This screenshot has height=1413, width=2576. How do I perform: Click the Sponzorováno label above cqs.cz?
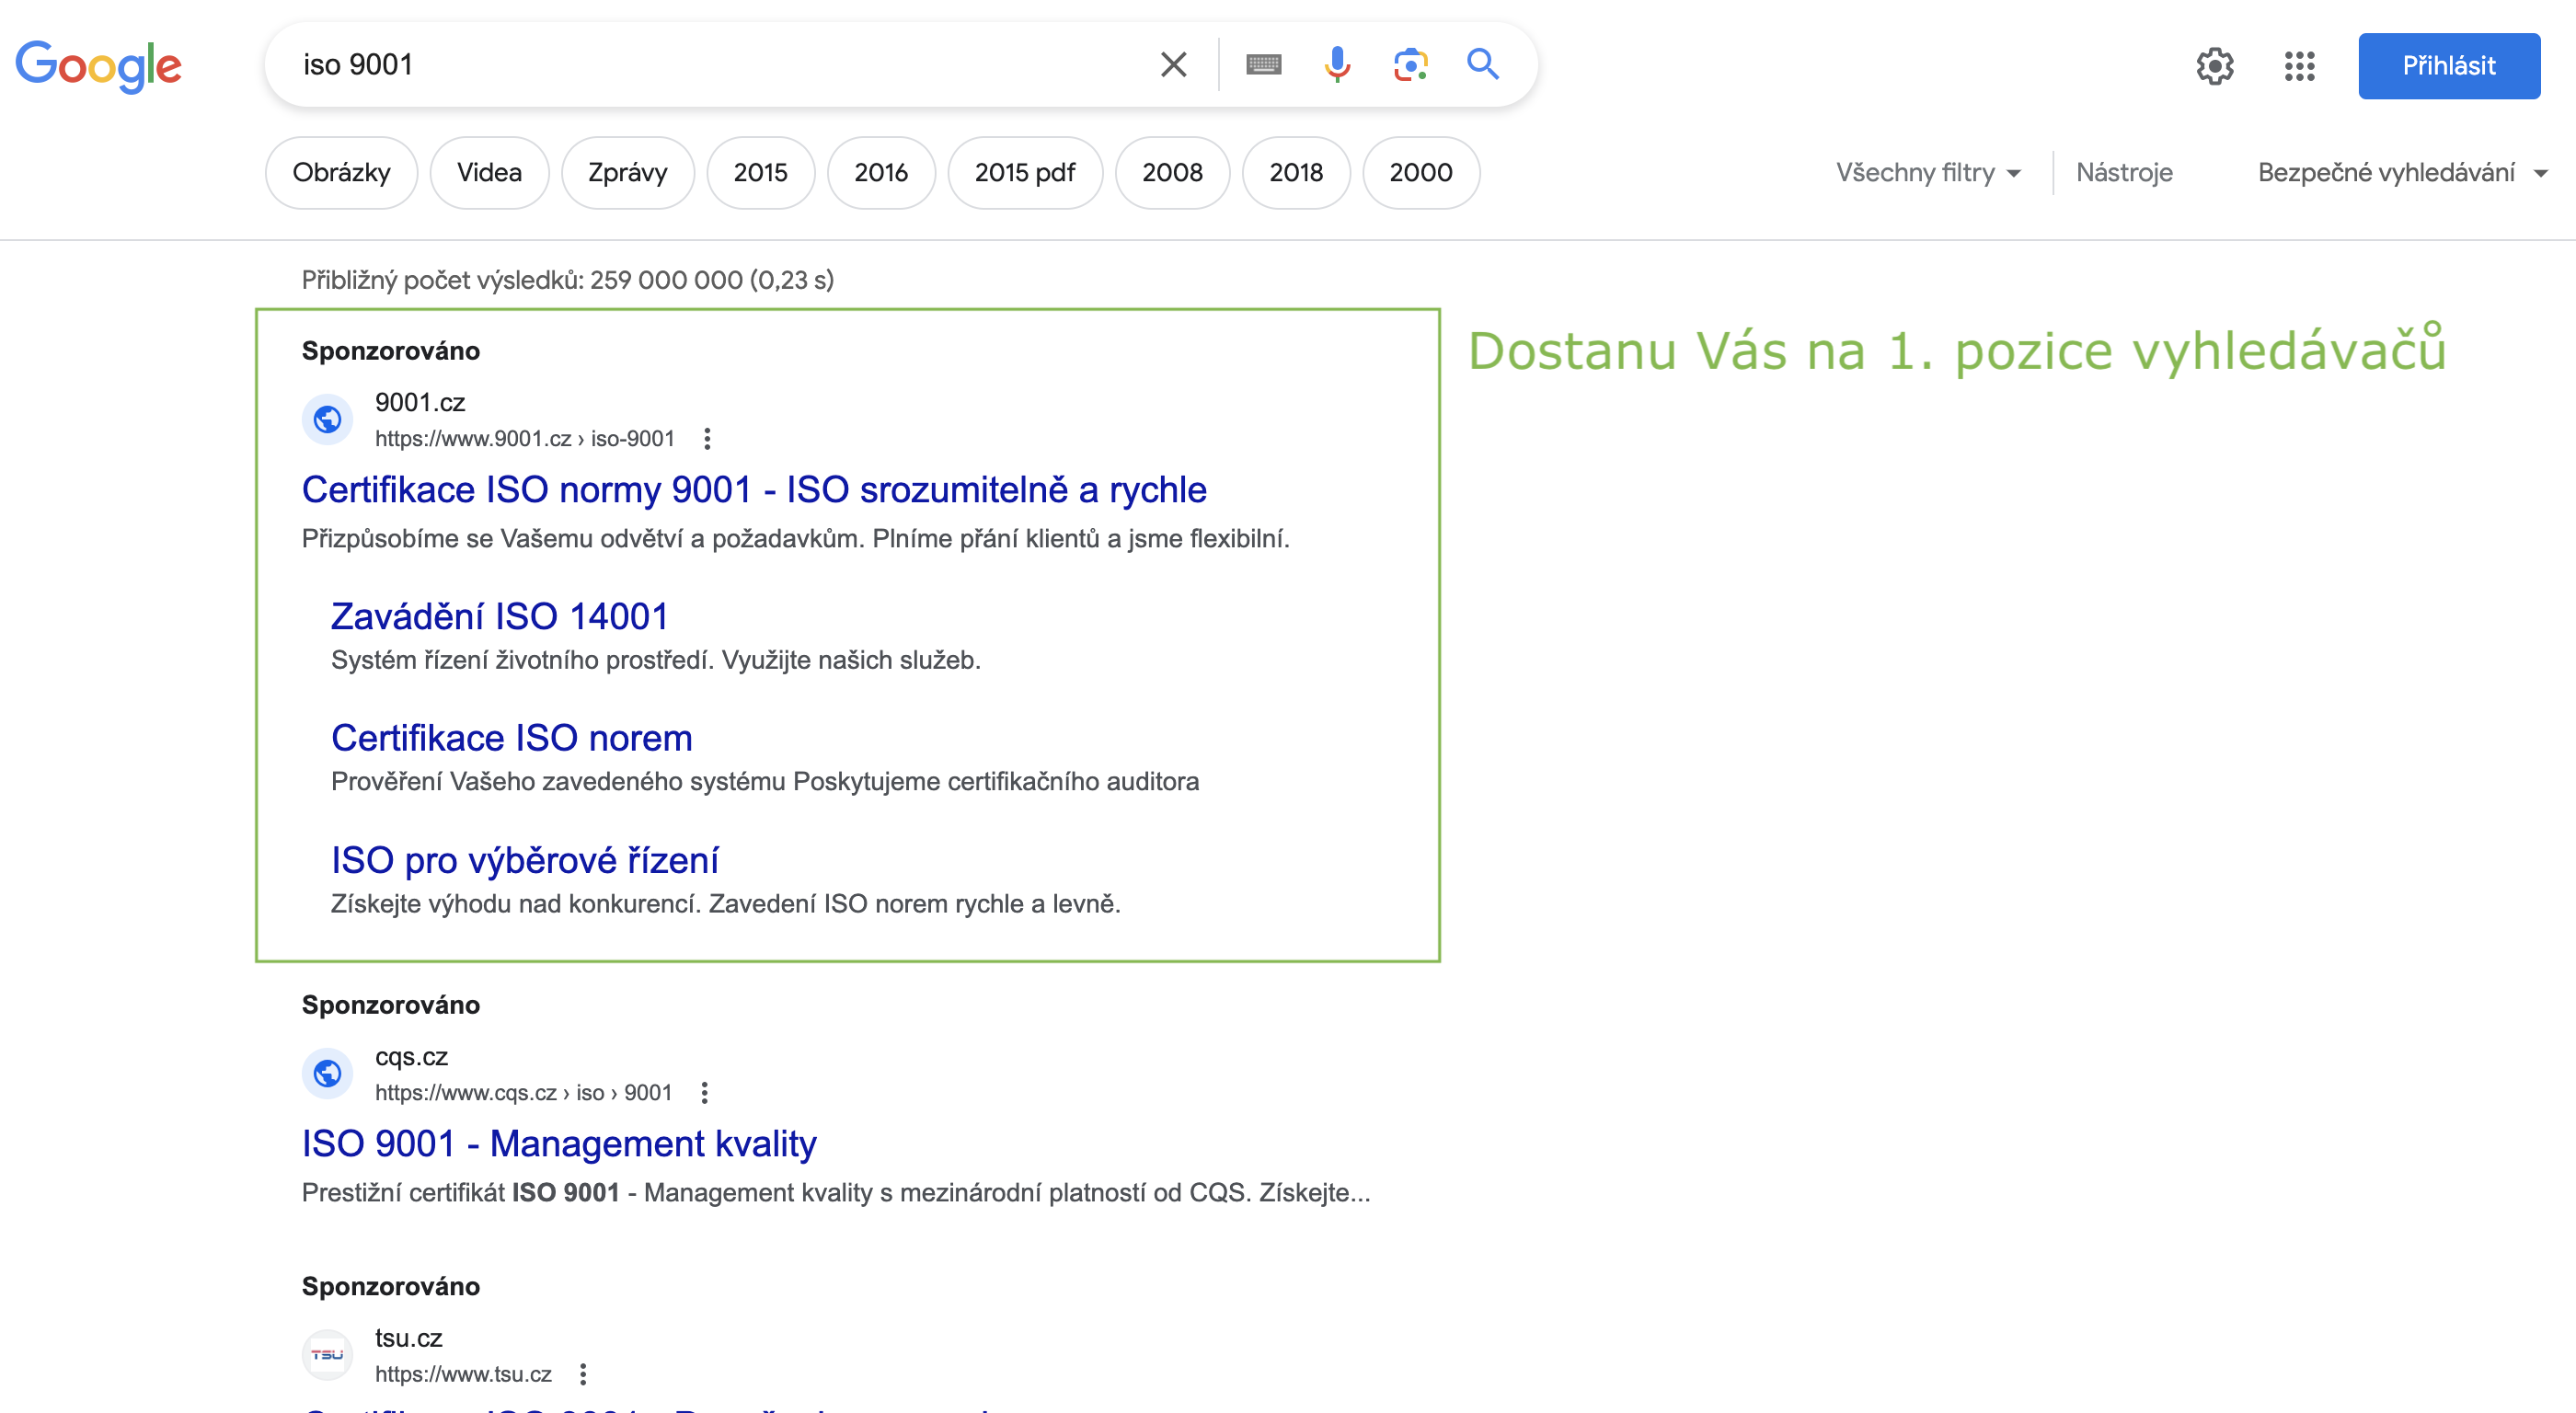[x=391, y=1005]
